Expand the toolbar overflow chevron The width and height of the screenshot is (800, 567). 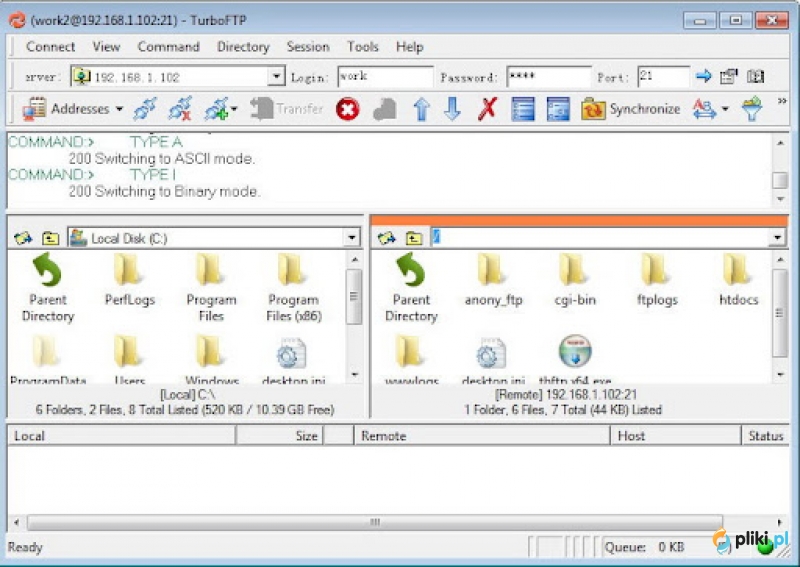pyautogui.click(x=782, y=101)
